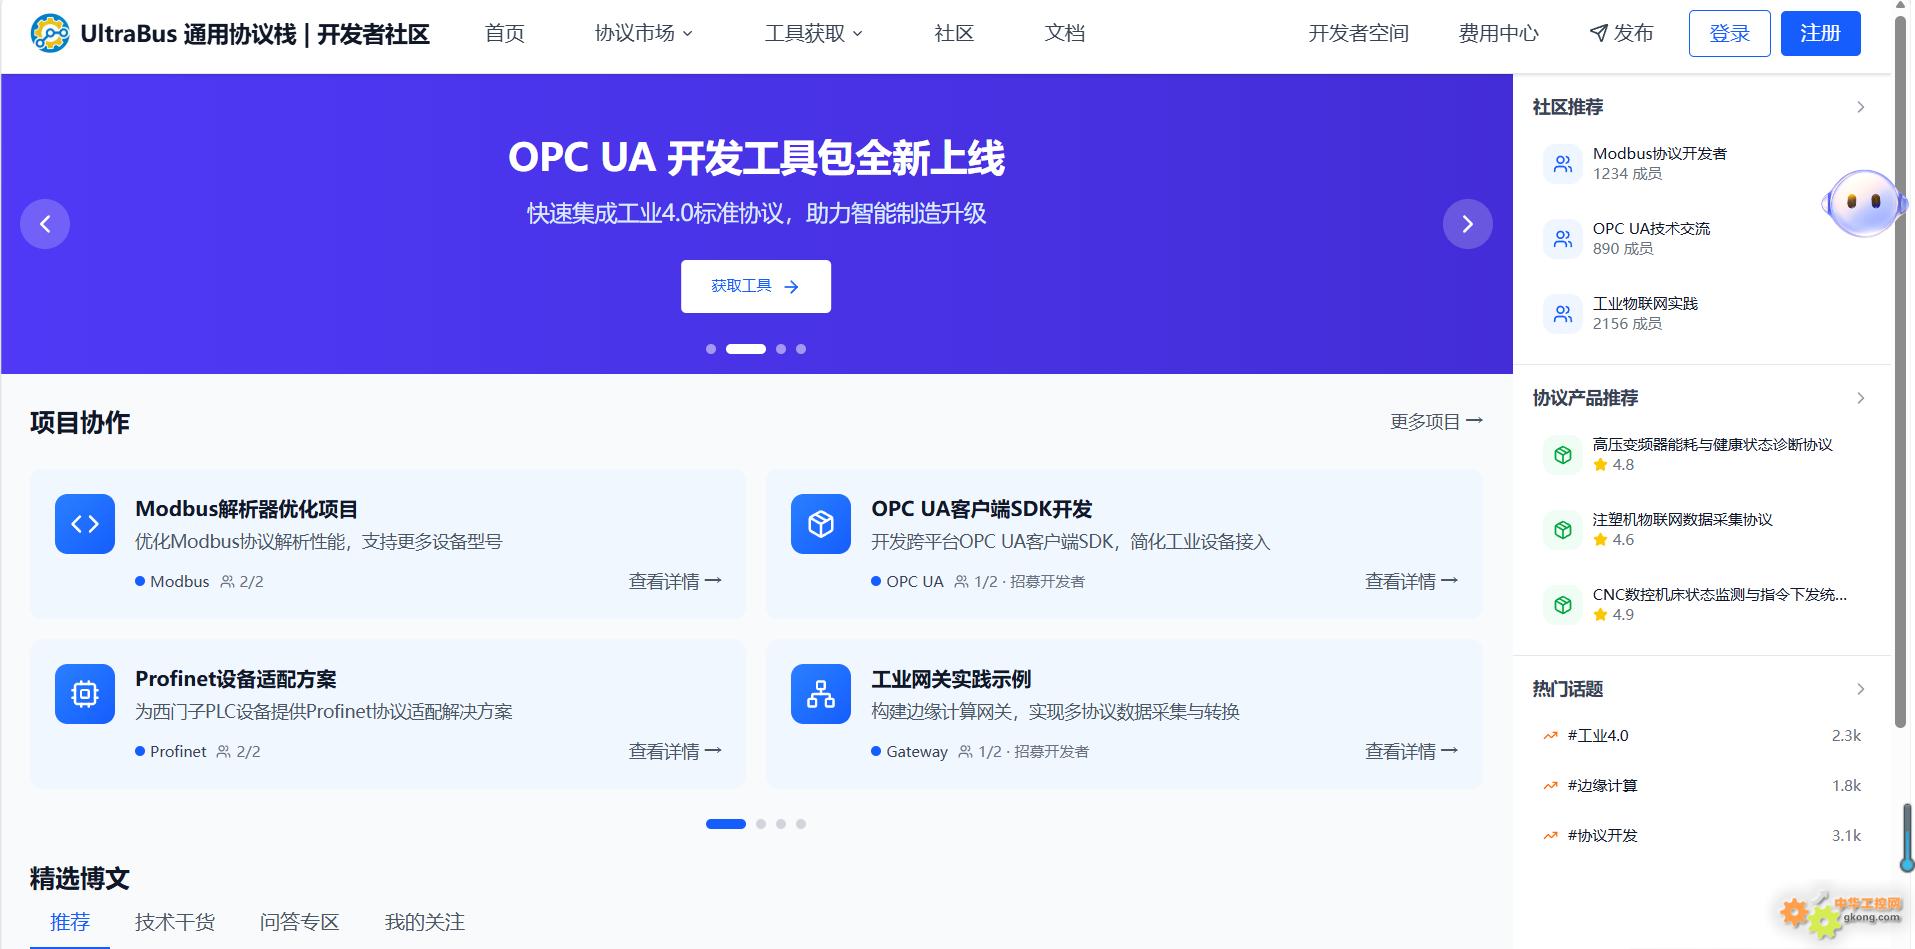The width and height of the screenshot is (1915, 949).
Task: Expand 协议产品推荐 section chevron
Action: (x=1861, y=398)
